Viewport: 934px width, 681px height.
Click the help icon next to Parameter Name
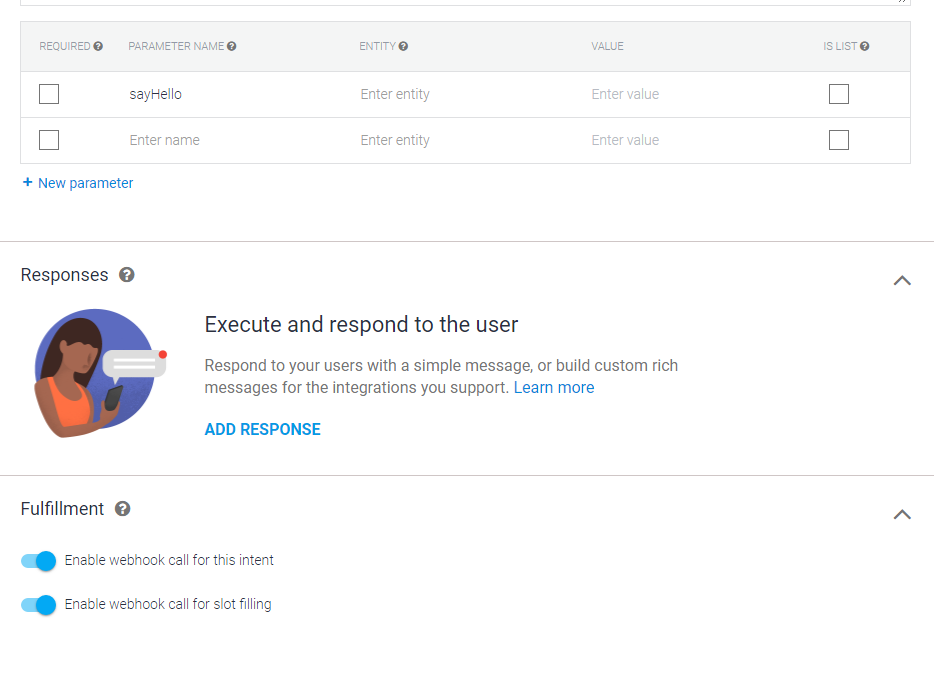coord(232,47)
